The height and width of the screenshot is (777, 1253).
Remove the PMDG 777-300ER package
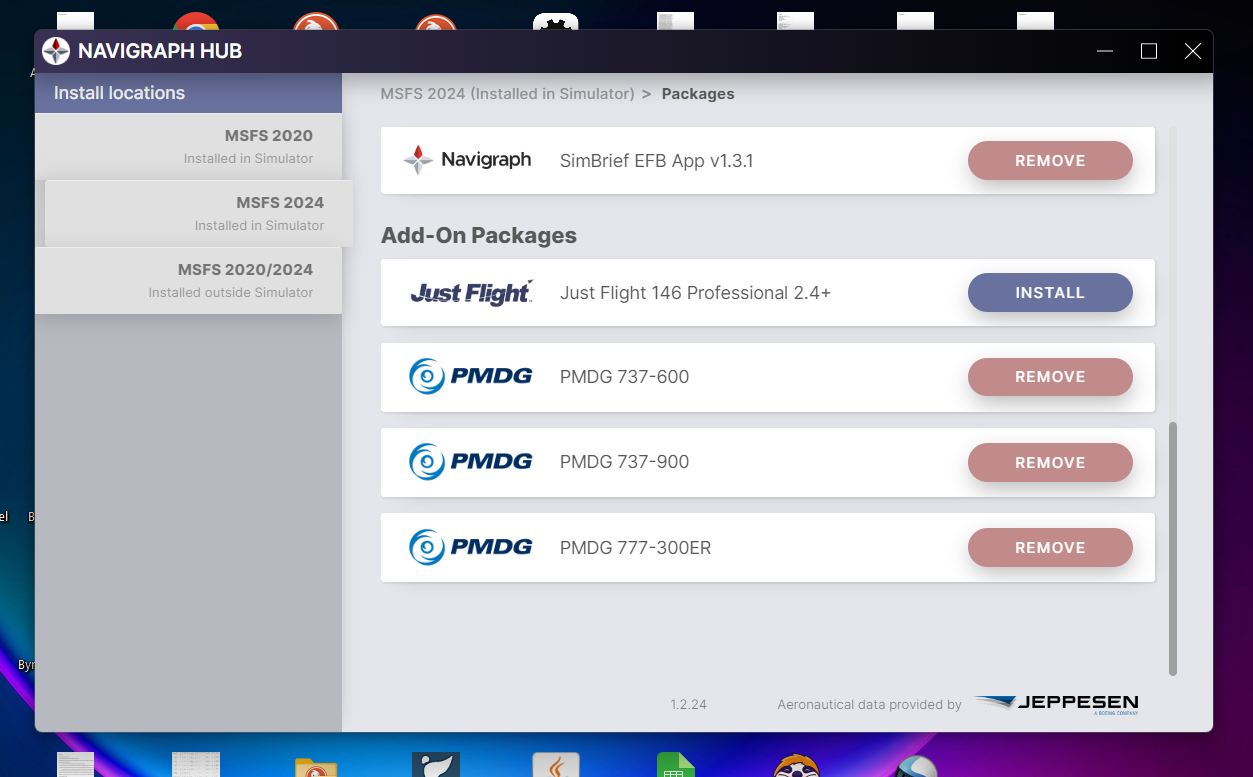pyautogui.click(x=1050, y=548)
